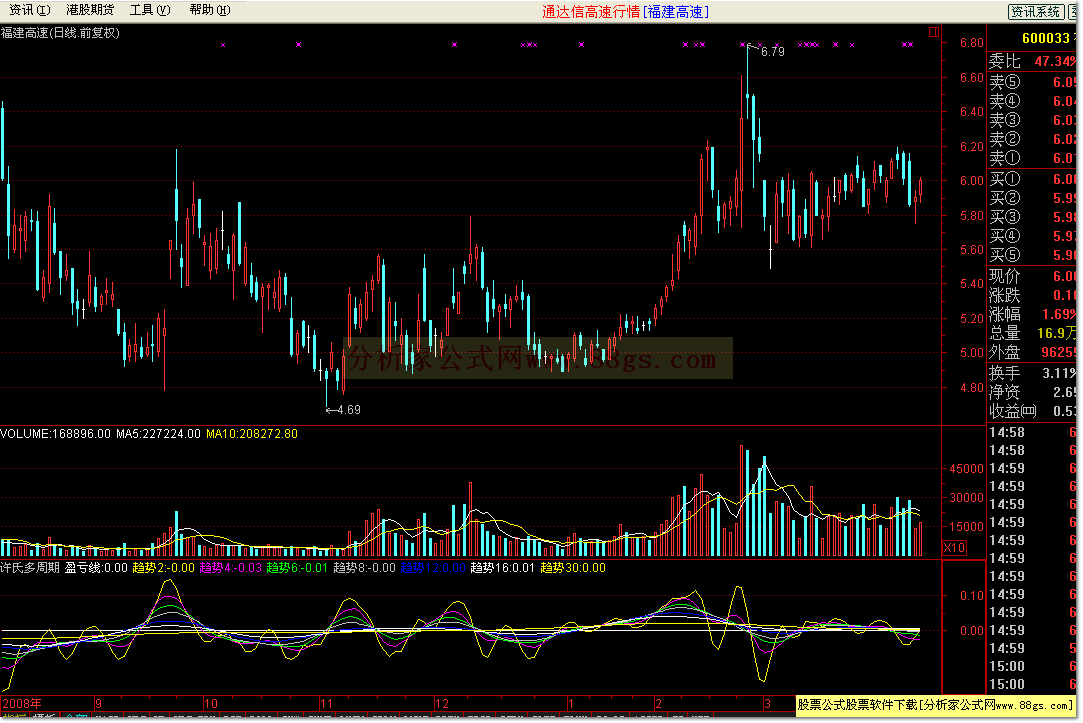Click the 卖⑤ sell order row
The height and width of the screenshot is (723, 1083).
pyautogui.click(x=1032, y=82)
